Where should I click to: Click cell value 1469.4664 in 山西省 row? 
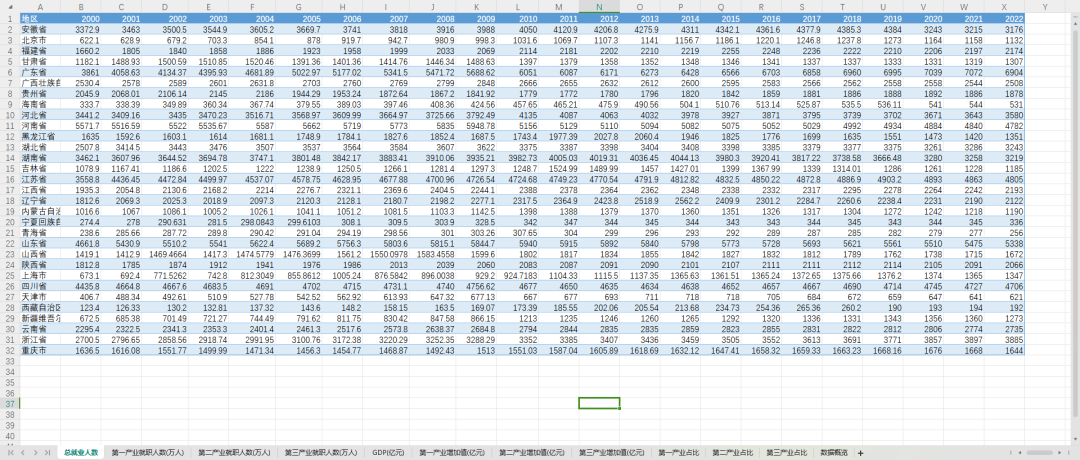pos(166,254)
